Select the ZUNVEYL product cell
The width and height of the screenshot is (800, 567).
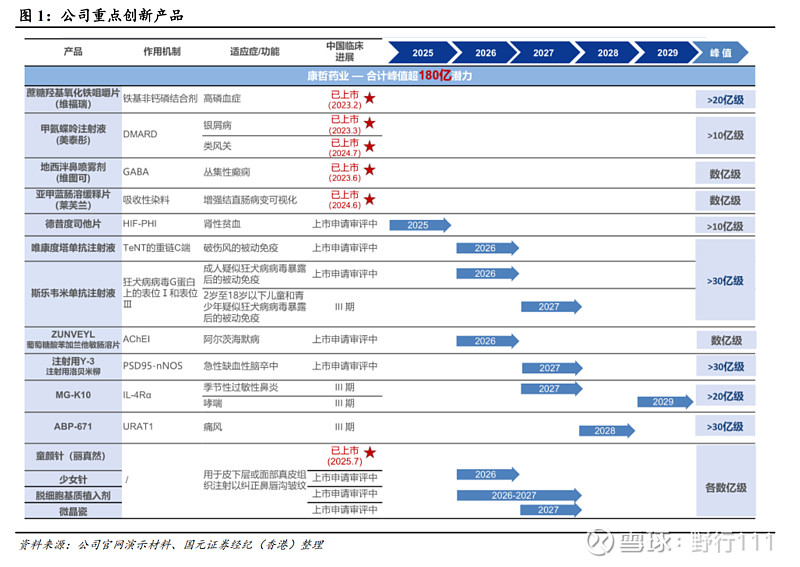(73, 339)
